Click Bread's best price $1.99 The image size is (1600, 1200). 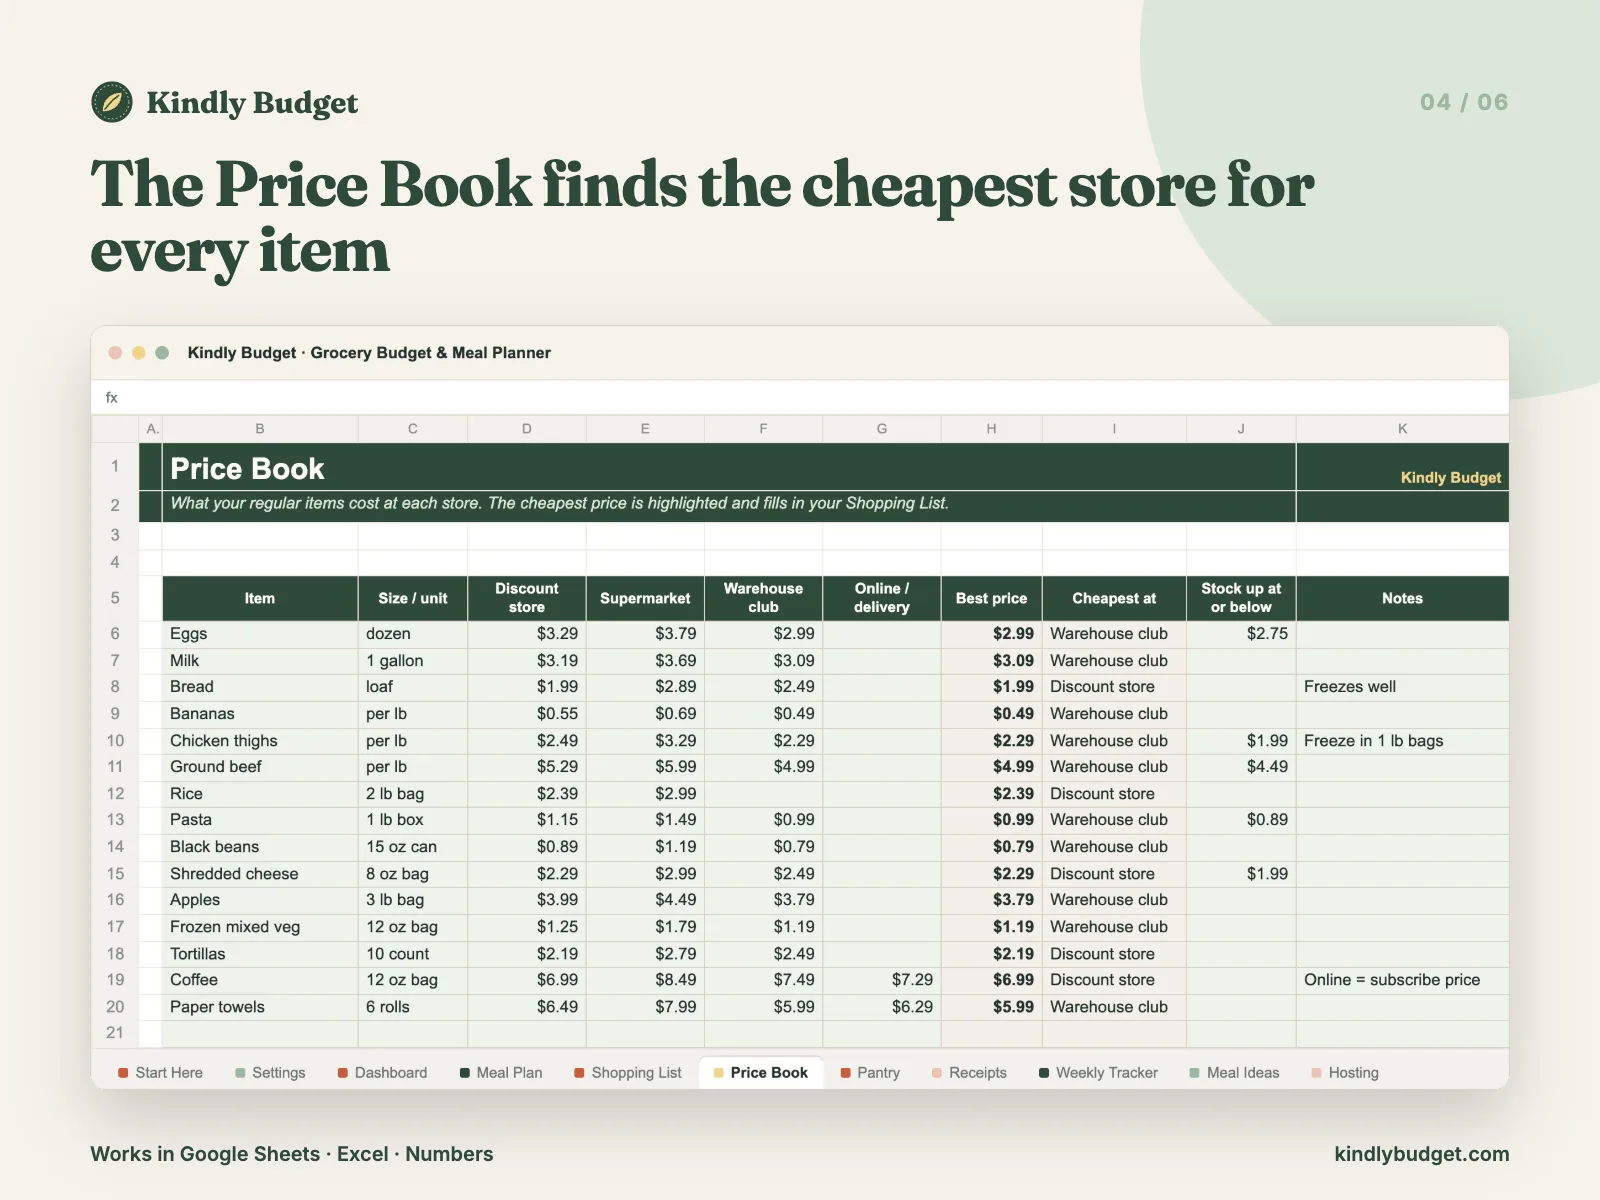tap(991, 687)
